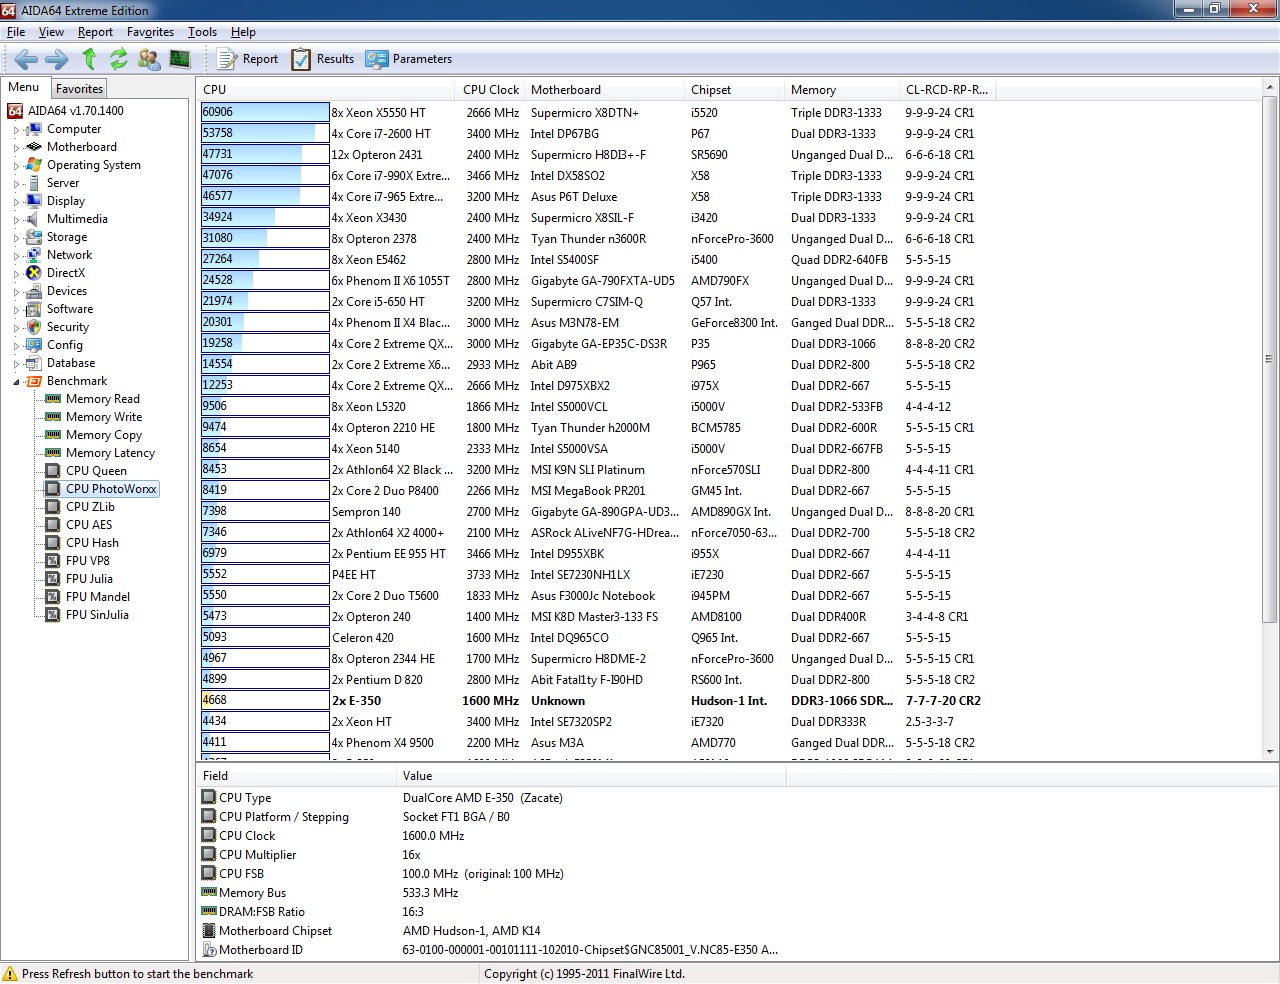Switch to the Favorites tab
Viewport: 1280px width, 984px height.
point(79,89)
